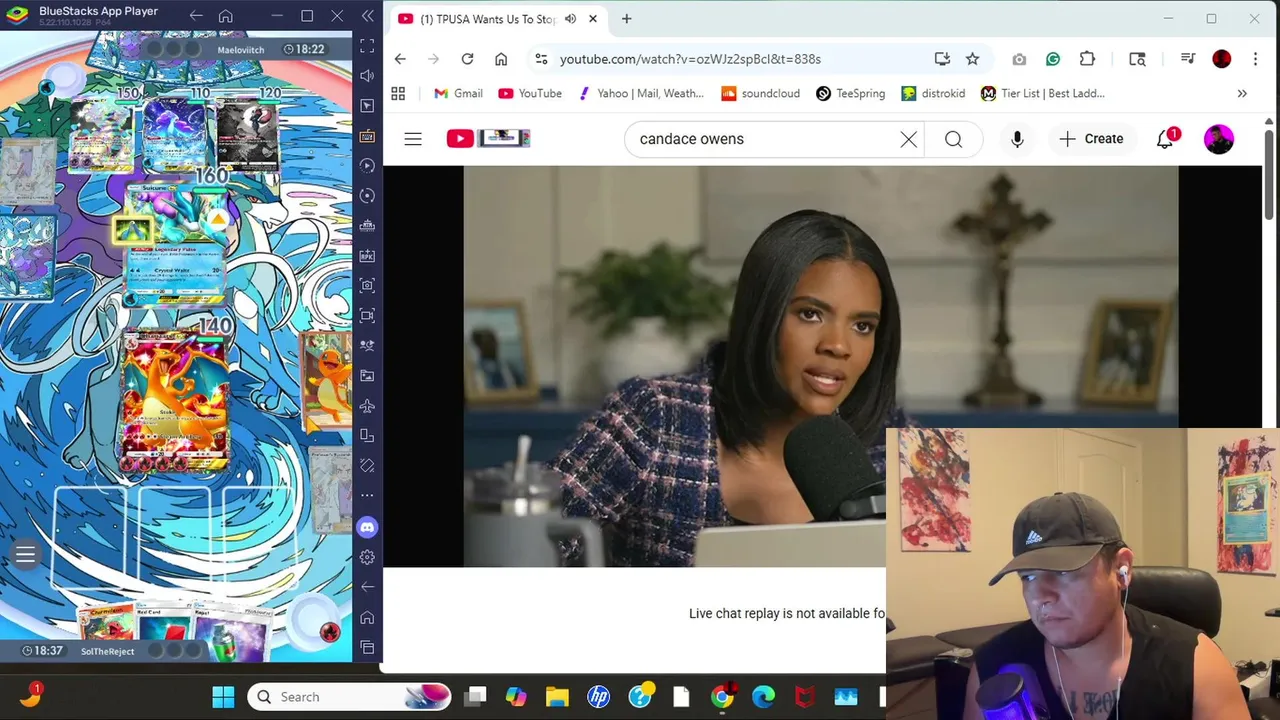Close the TPUSA YouTube tab

tap(593, 19)
